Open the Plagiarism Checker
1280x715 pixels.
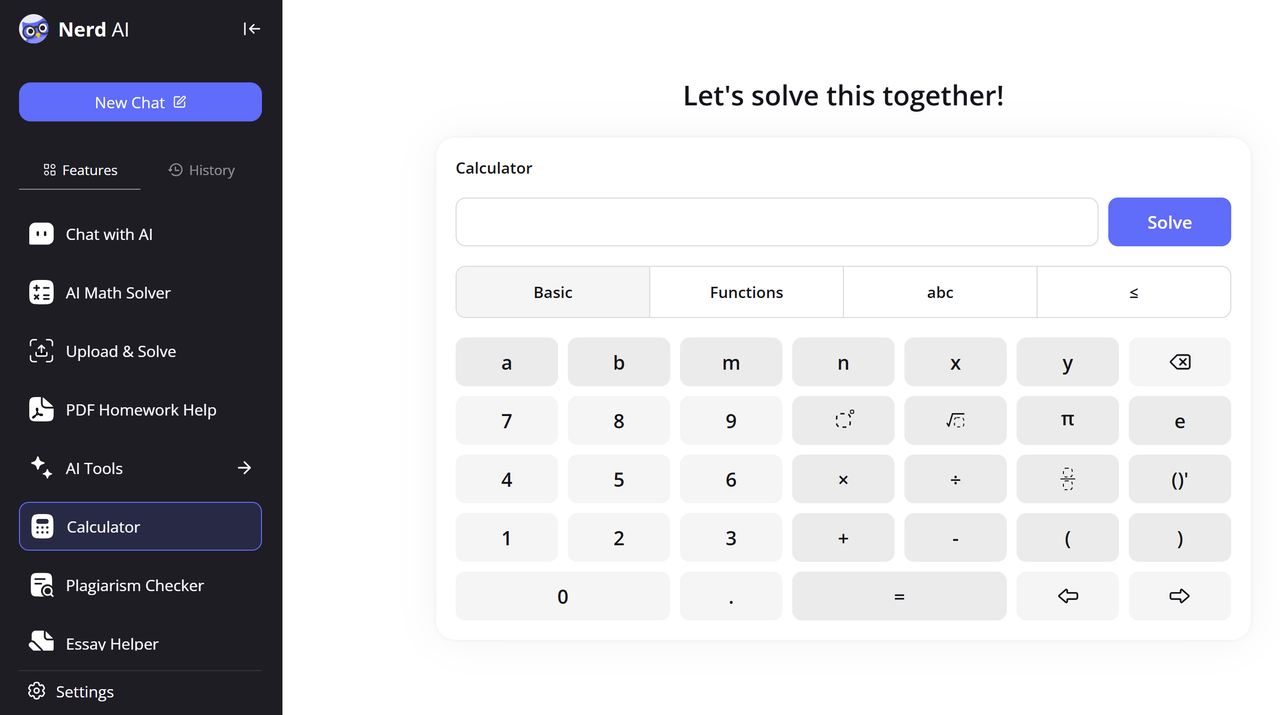[x=134, y=585]
